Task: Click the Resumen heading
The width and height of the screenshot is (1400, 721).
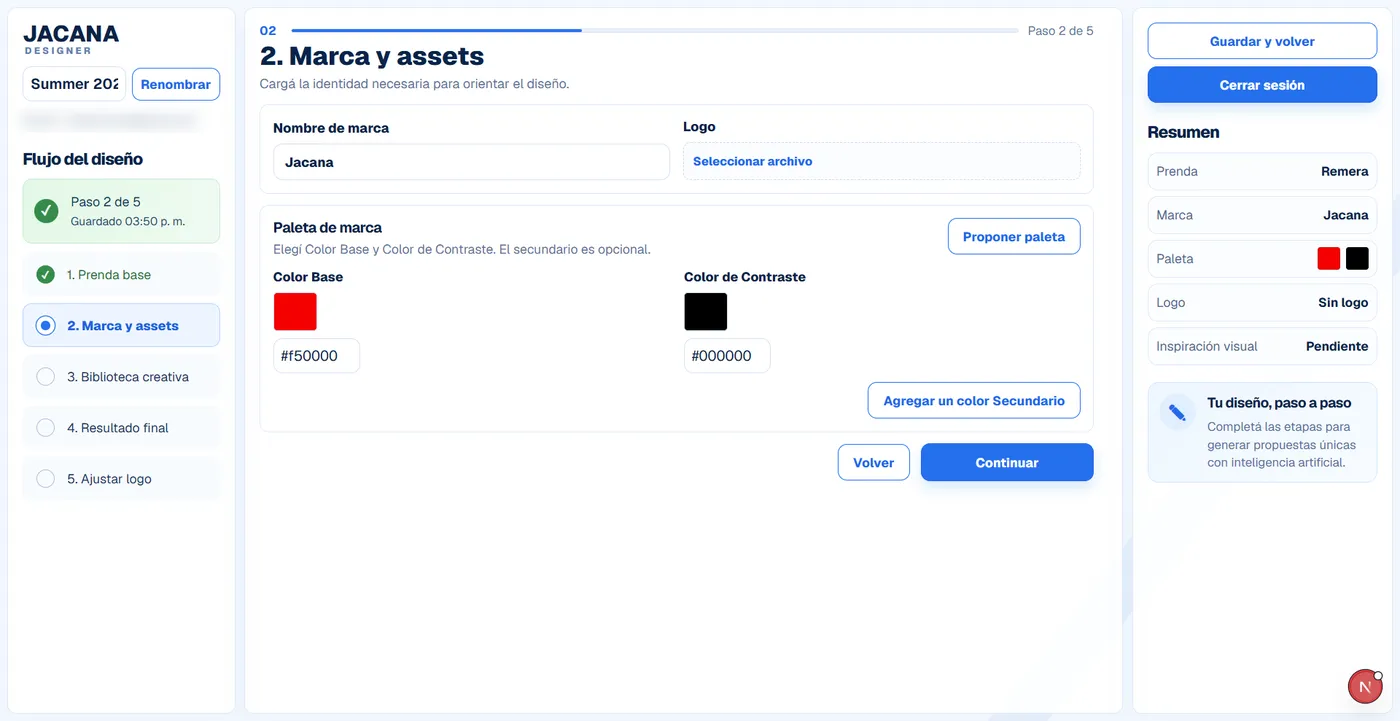Action: (1183, 132)
